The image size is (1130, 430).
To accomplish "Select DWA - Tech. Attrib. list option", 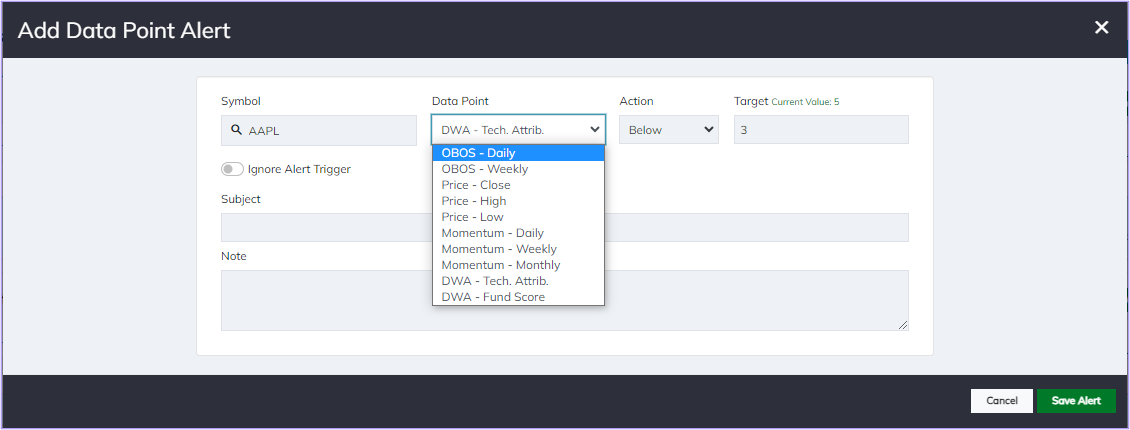I will point(518,281).
